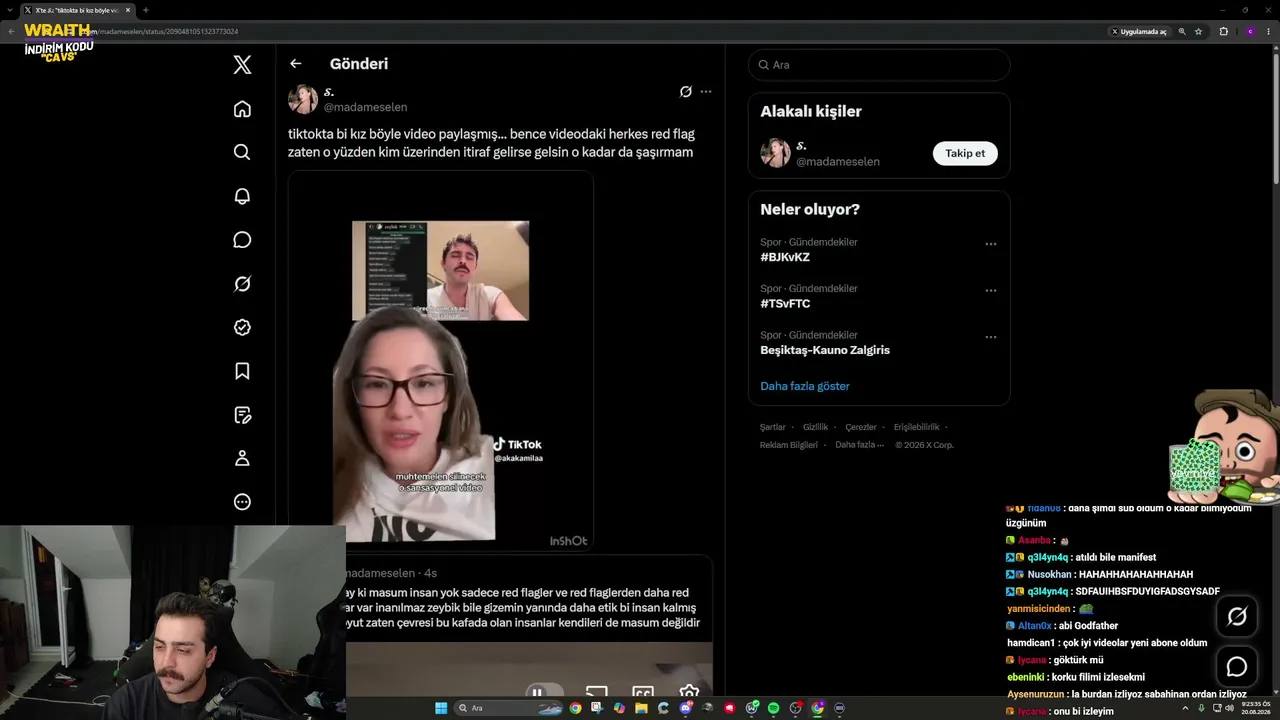
Task: Open the floating chat messages button
Action: [x=1237, y=667]
